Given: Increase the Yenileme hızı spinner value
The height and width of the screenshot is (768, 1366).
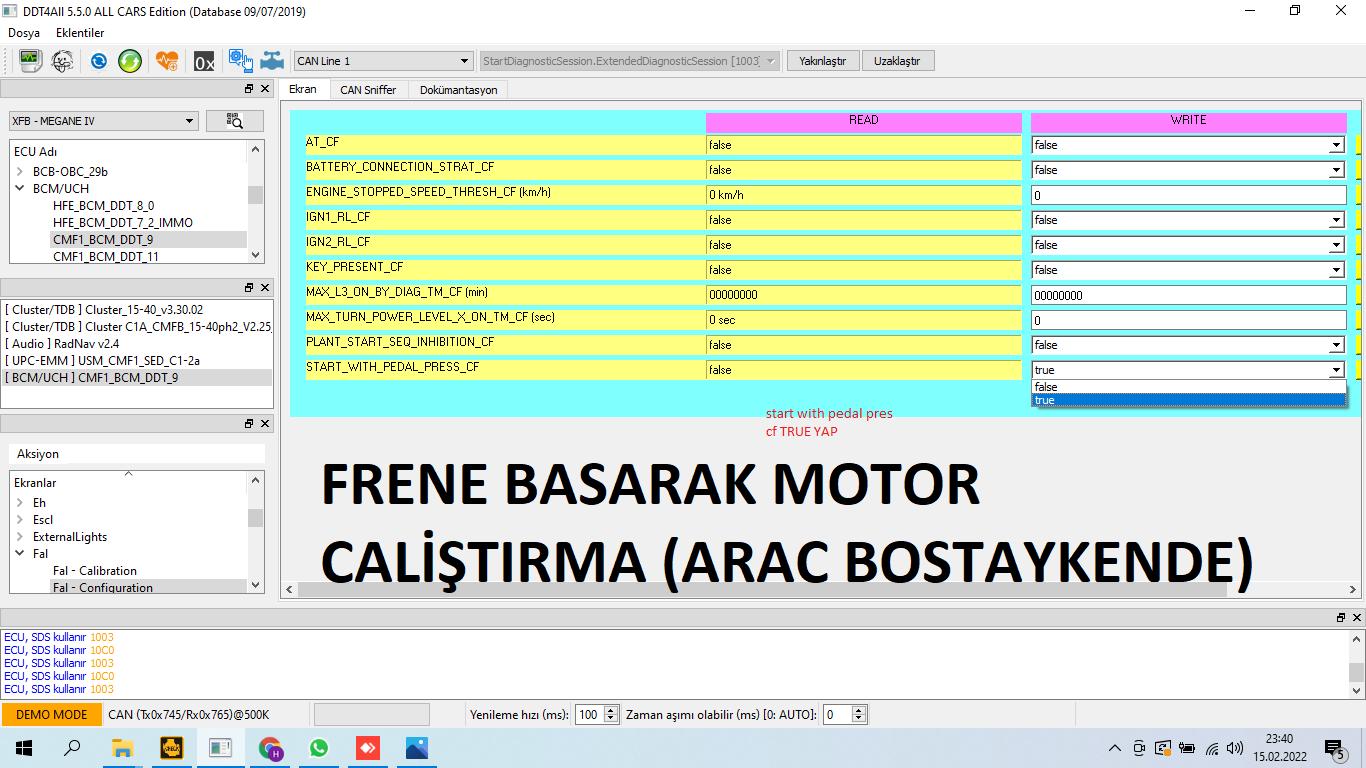Looking at the screenshot, I should coord(611,710).
